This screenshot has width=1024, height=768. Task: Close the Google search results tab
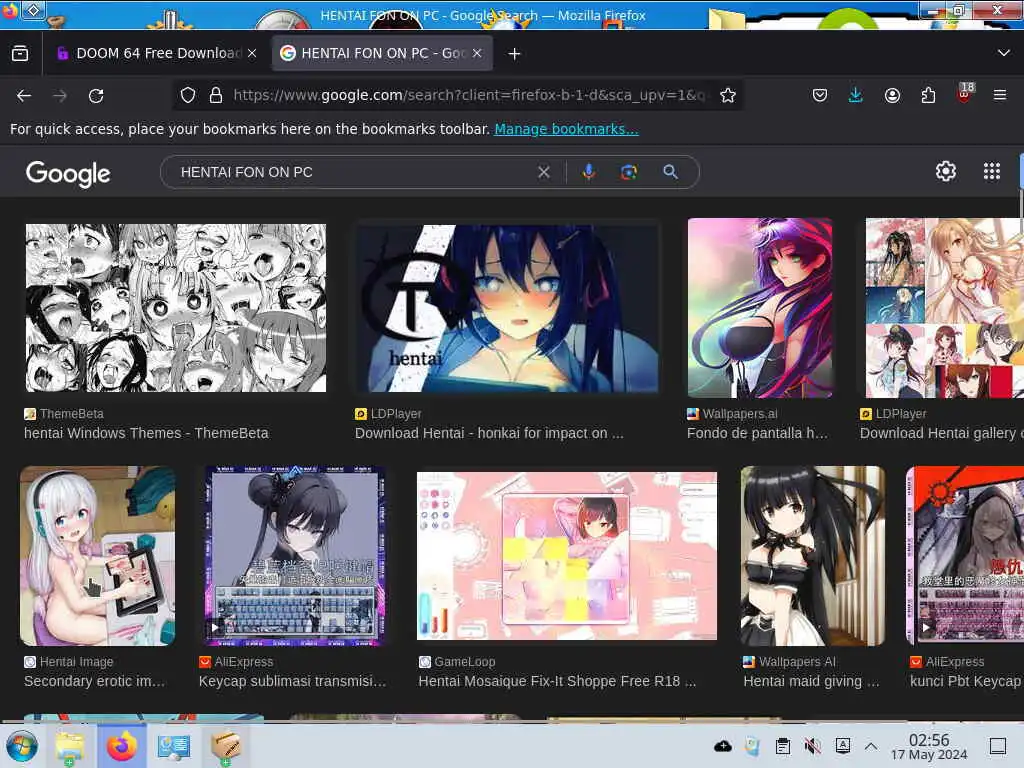[x=477, y=54]
